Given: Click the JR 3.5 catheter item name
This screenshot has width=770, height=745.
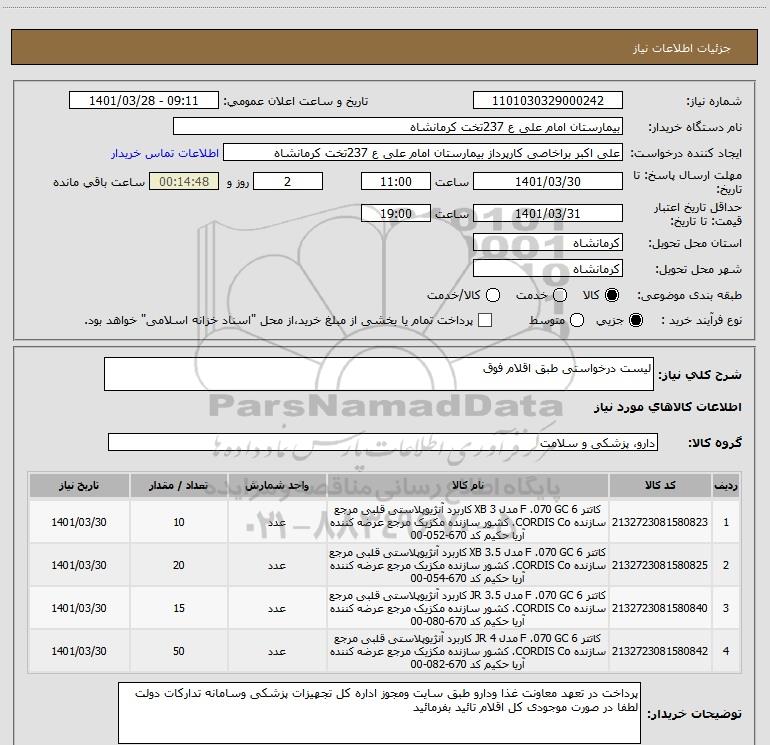Looking at the screenshot, I should click(x=468, y=608).
